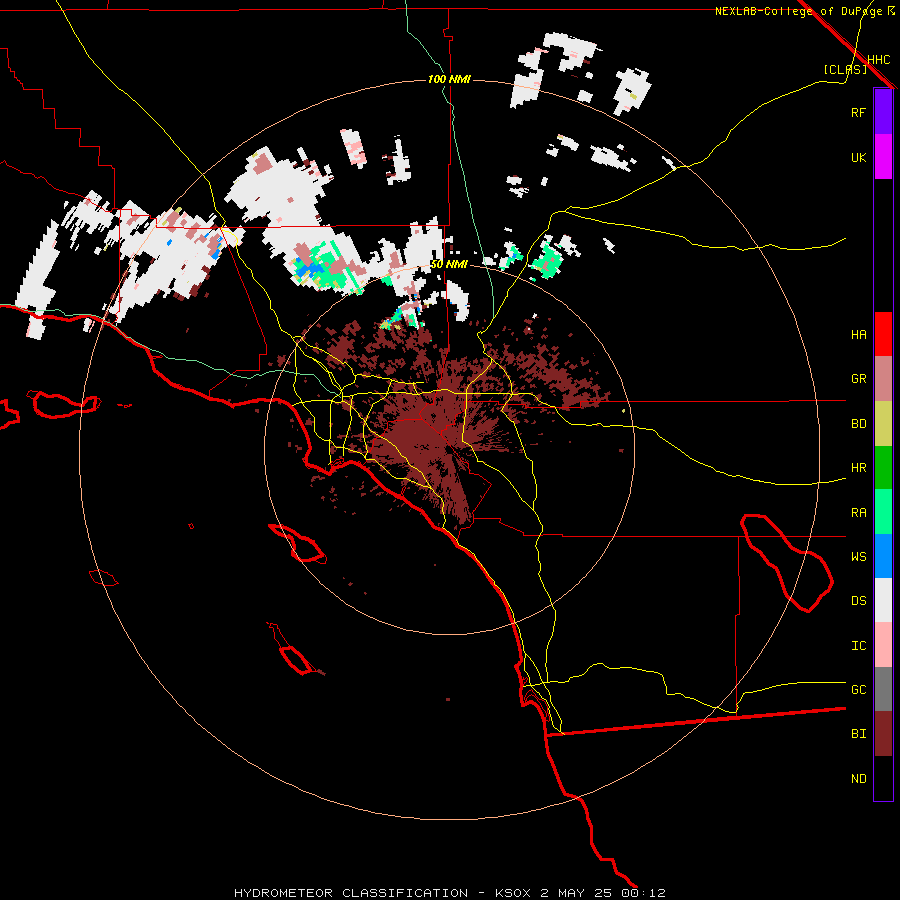This screenshot has width=900, height=900.
Task: Click the 50 NMI range ring label
Action: pos(449,264)
